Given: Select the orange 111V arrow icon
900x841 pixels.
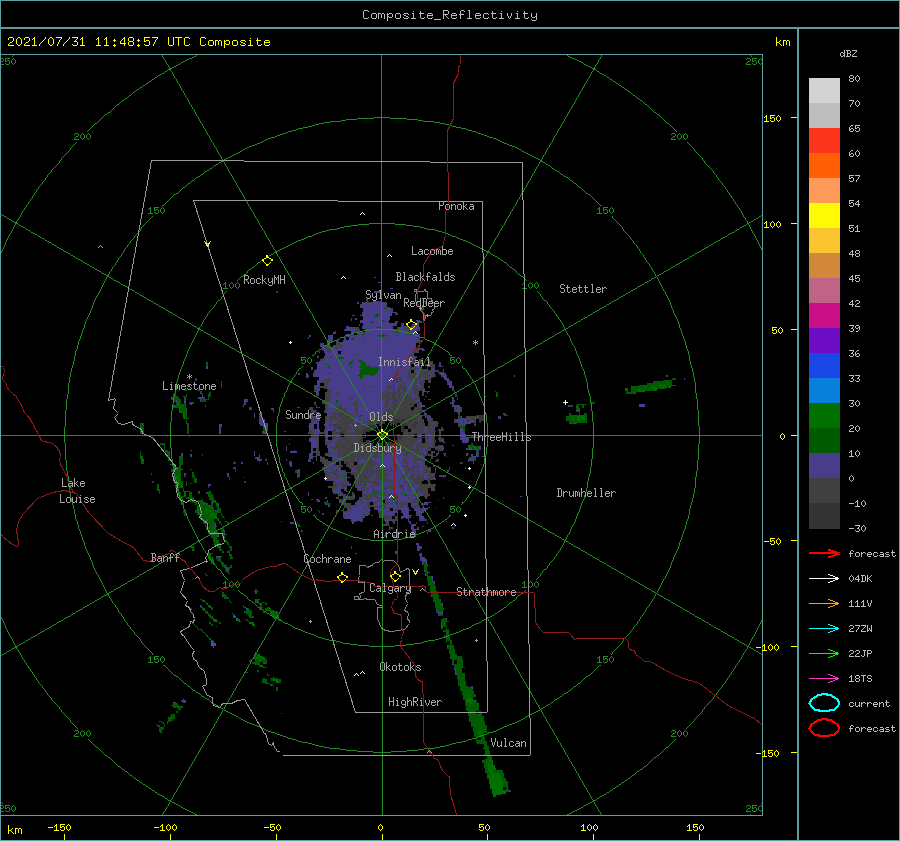Looking at the screenshot, I should click(x=824, y=603).
